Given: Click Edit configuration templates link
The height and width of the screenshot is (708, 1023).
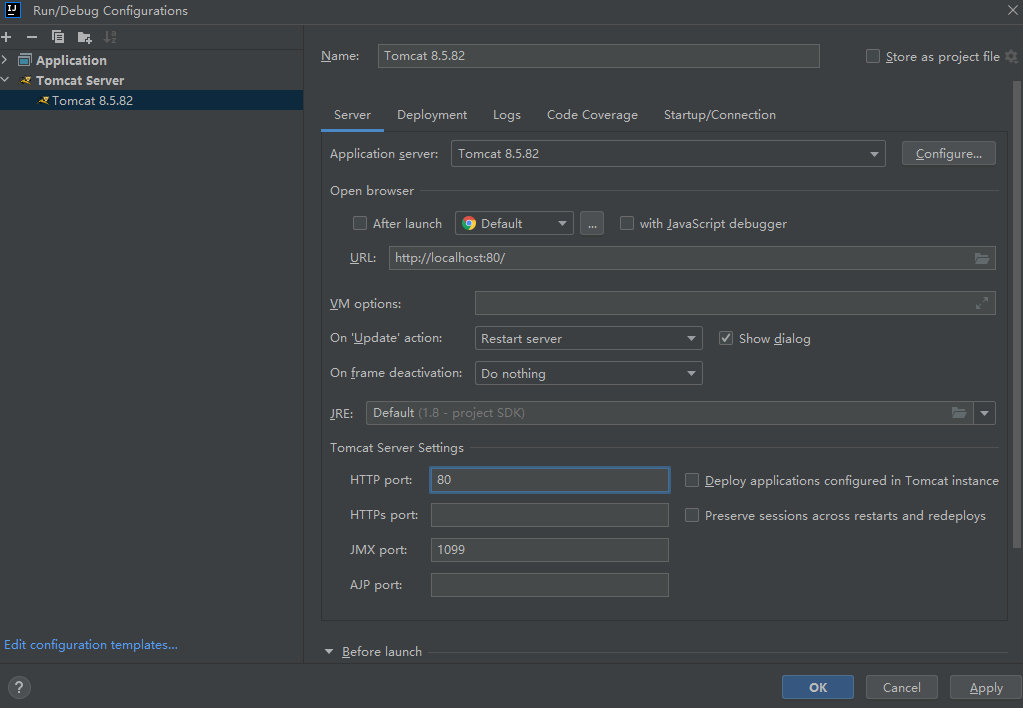Looking at the screenshot, I should point(91,645).
